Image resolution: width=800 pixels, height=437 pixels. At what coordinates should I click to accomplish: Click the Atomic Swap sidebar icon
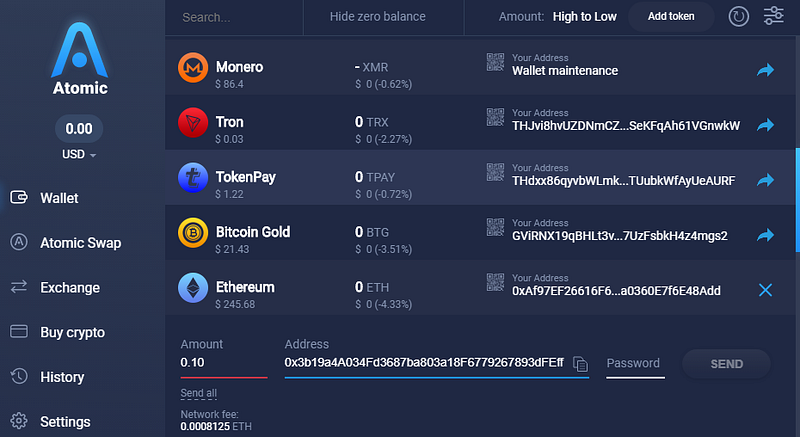(x=19, y=242)
